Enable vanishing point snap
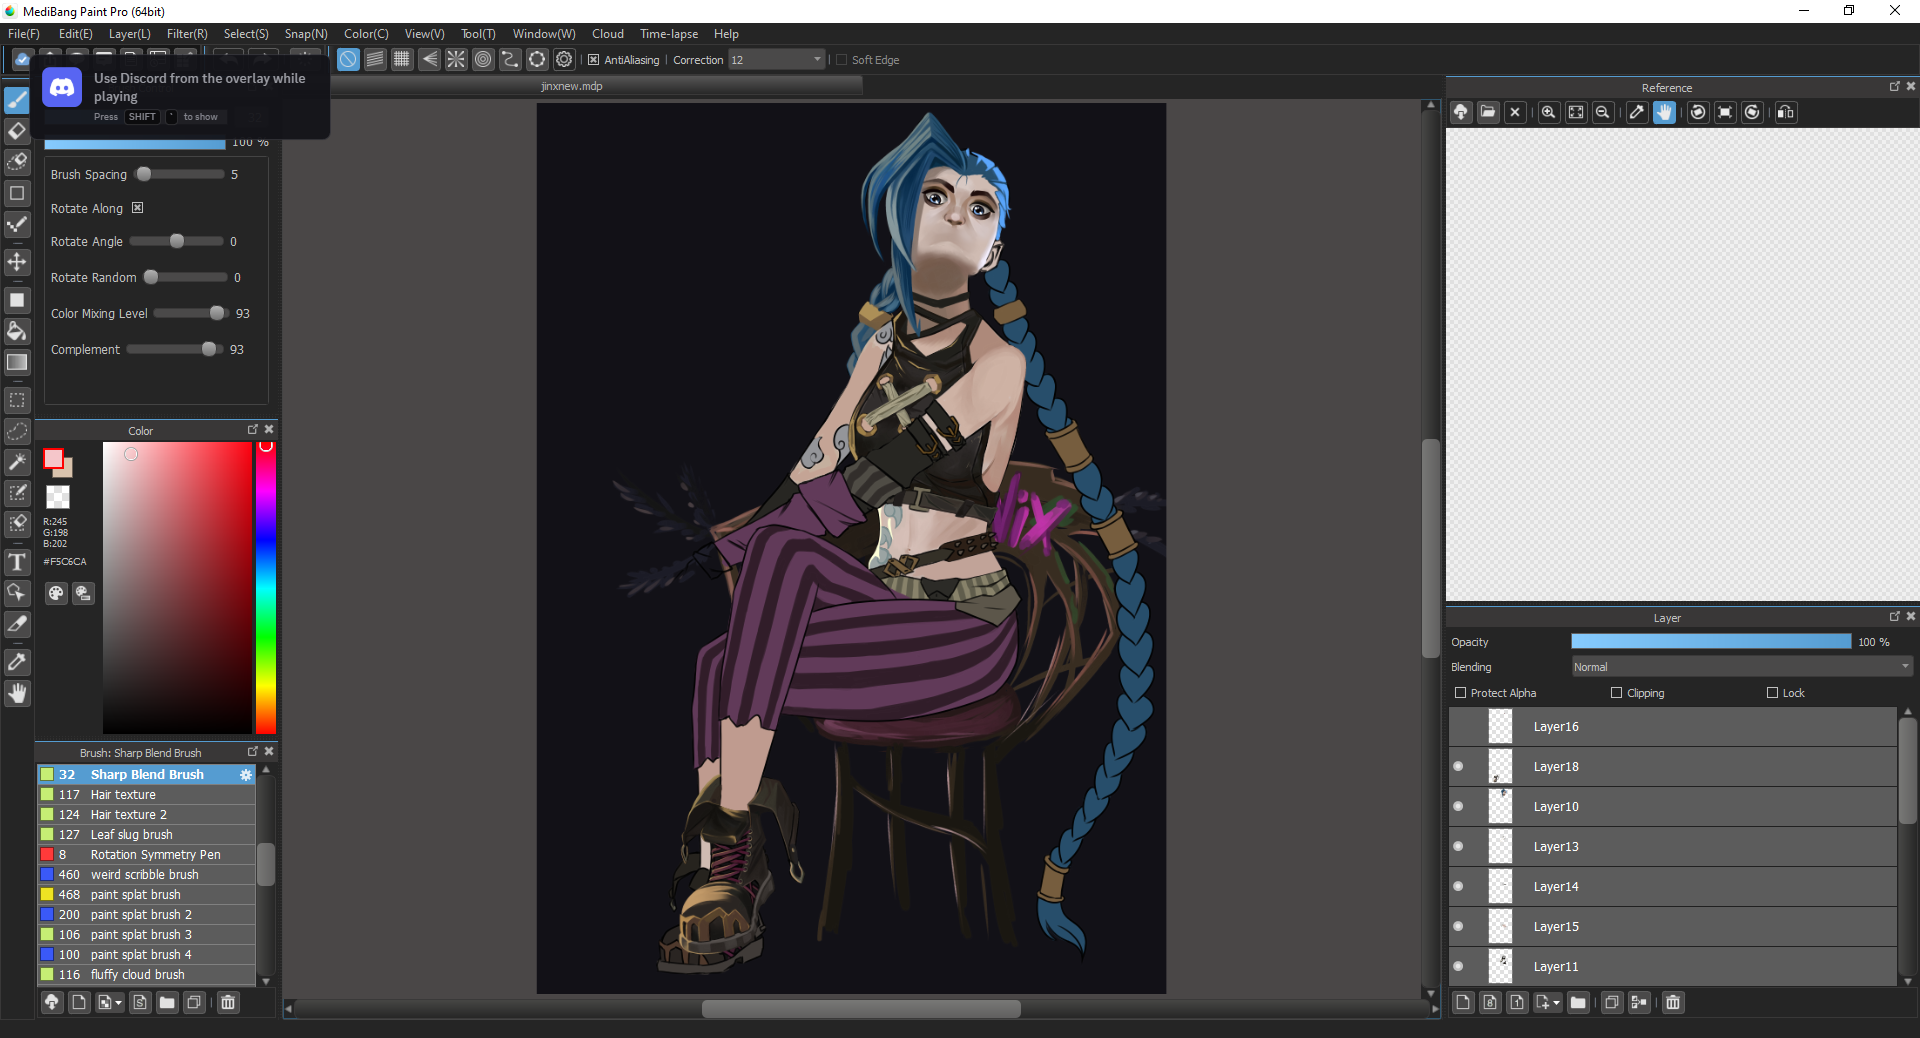This screenshot has width=1920, height=1038. 429,59
